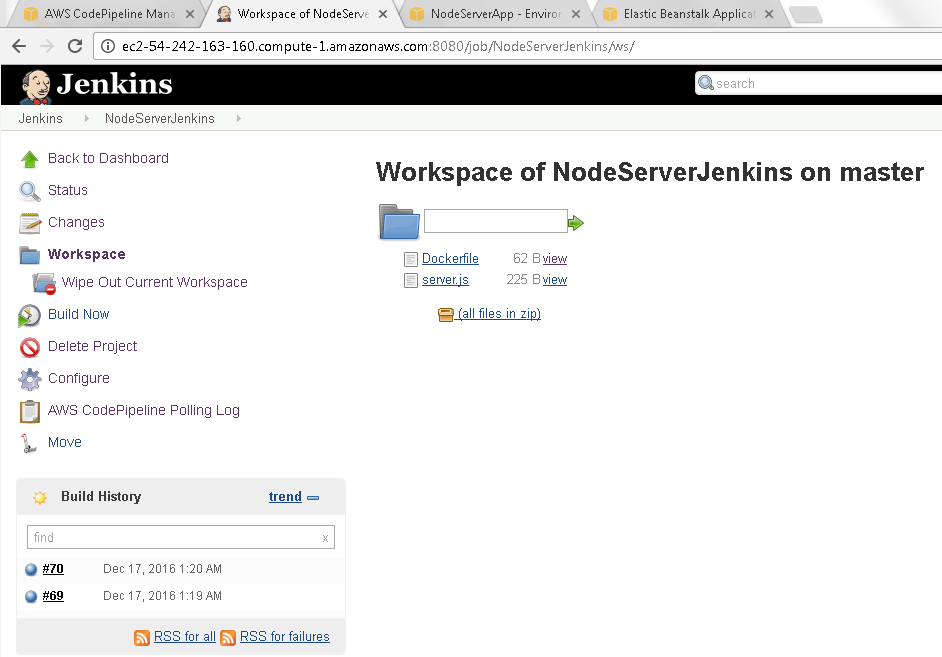Open the build history trend link
Viewport: 942px width, 657px height.
coord(285,497)
